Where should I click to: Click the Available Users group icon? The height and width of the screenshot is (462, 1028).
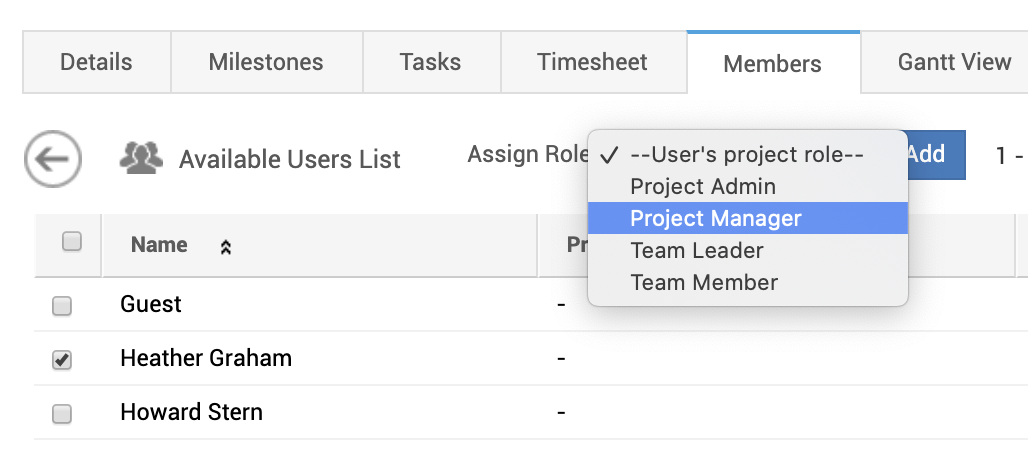pos(141,157)
